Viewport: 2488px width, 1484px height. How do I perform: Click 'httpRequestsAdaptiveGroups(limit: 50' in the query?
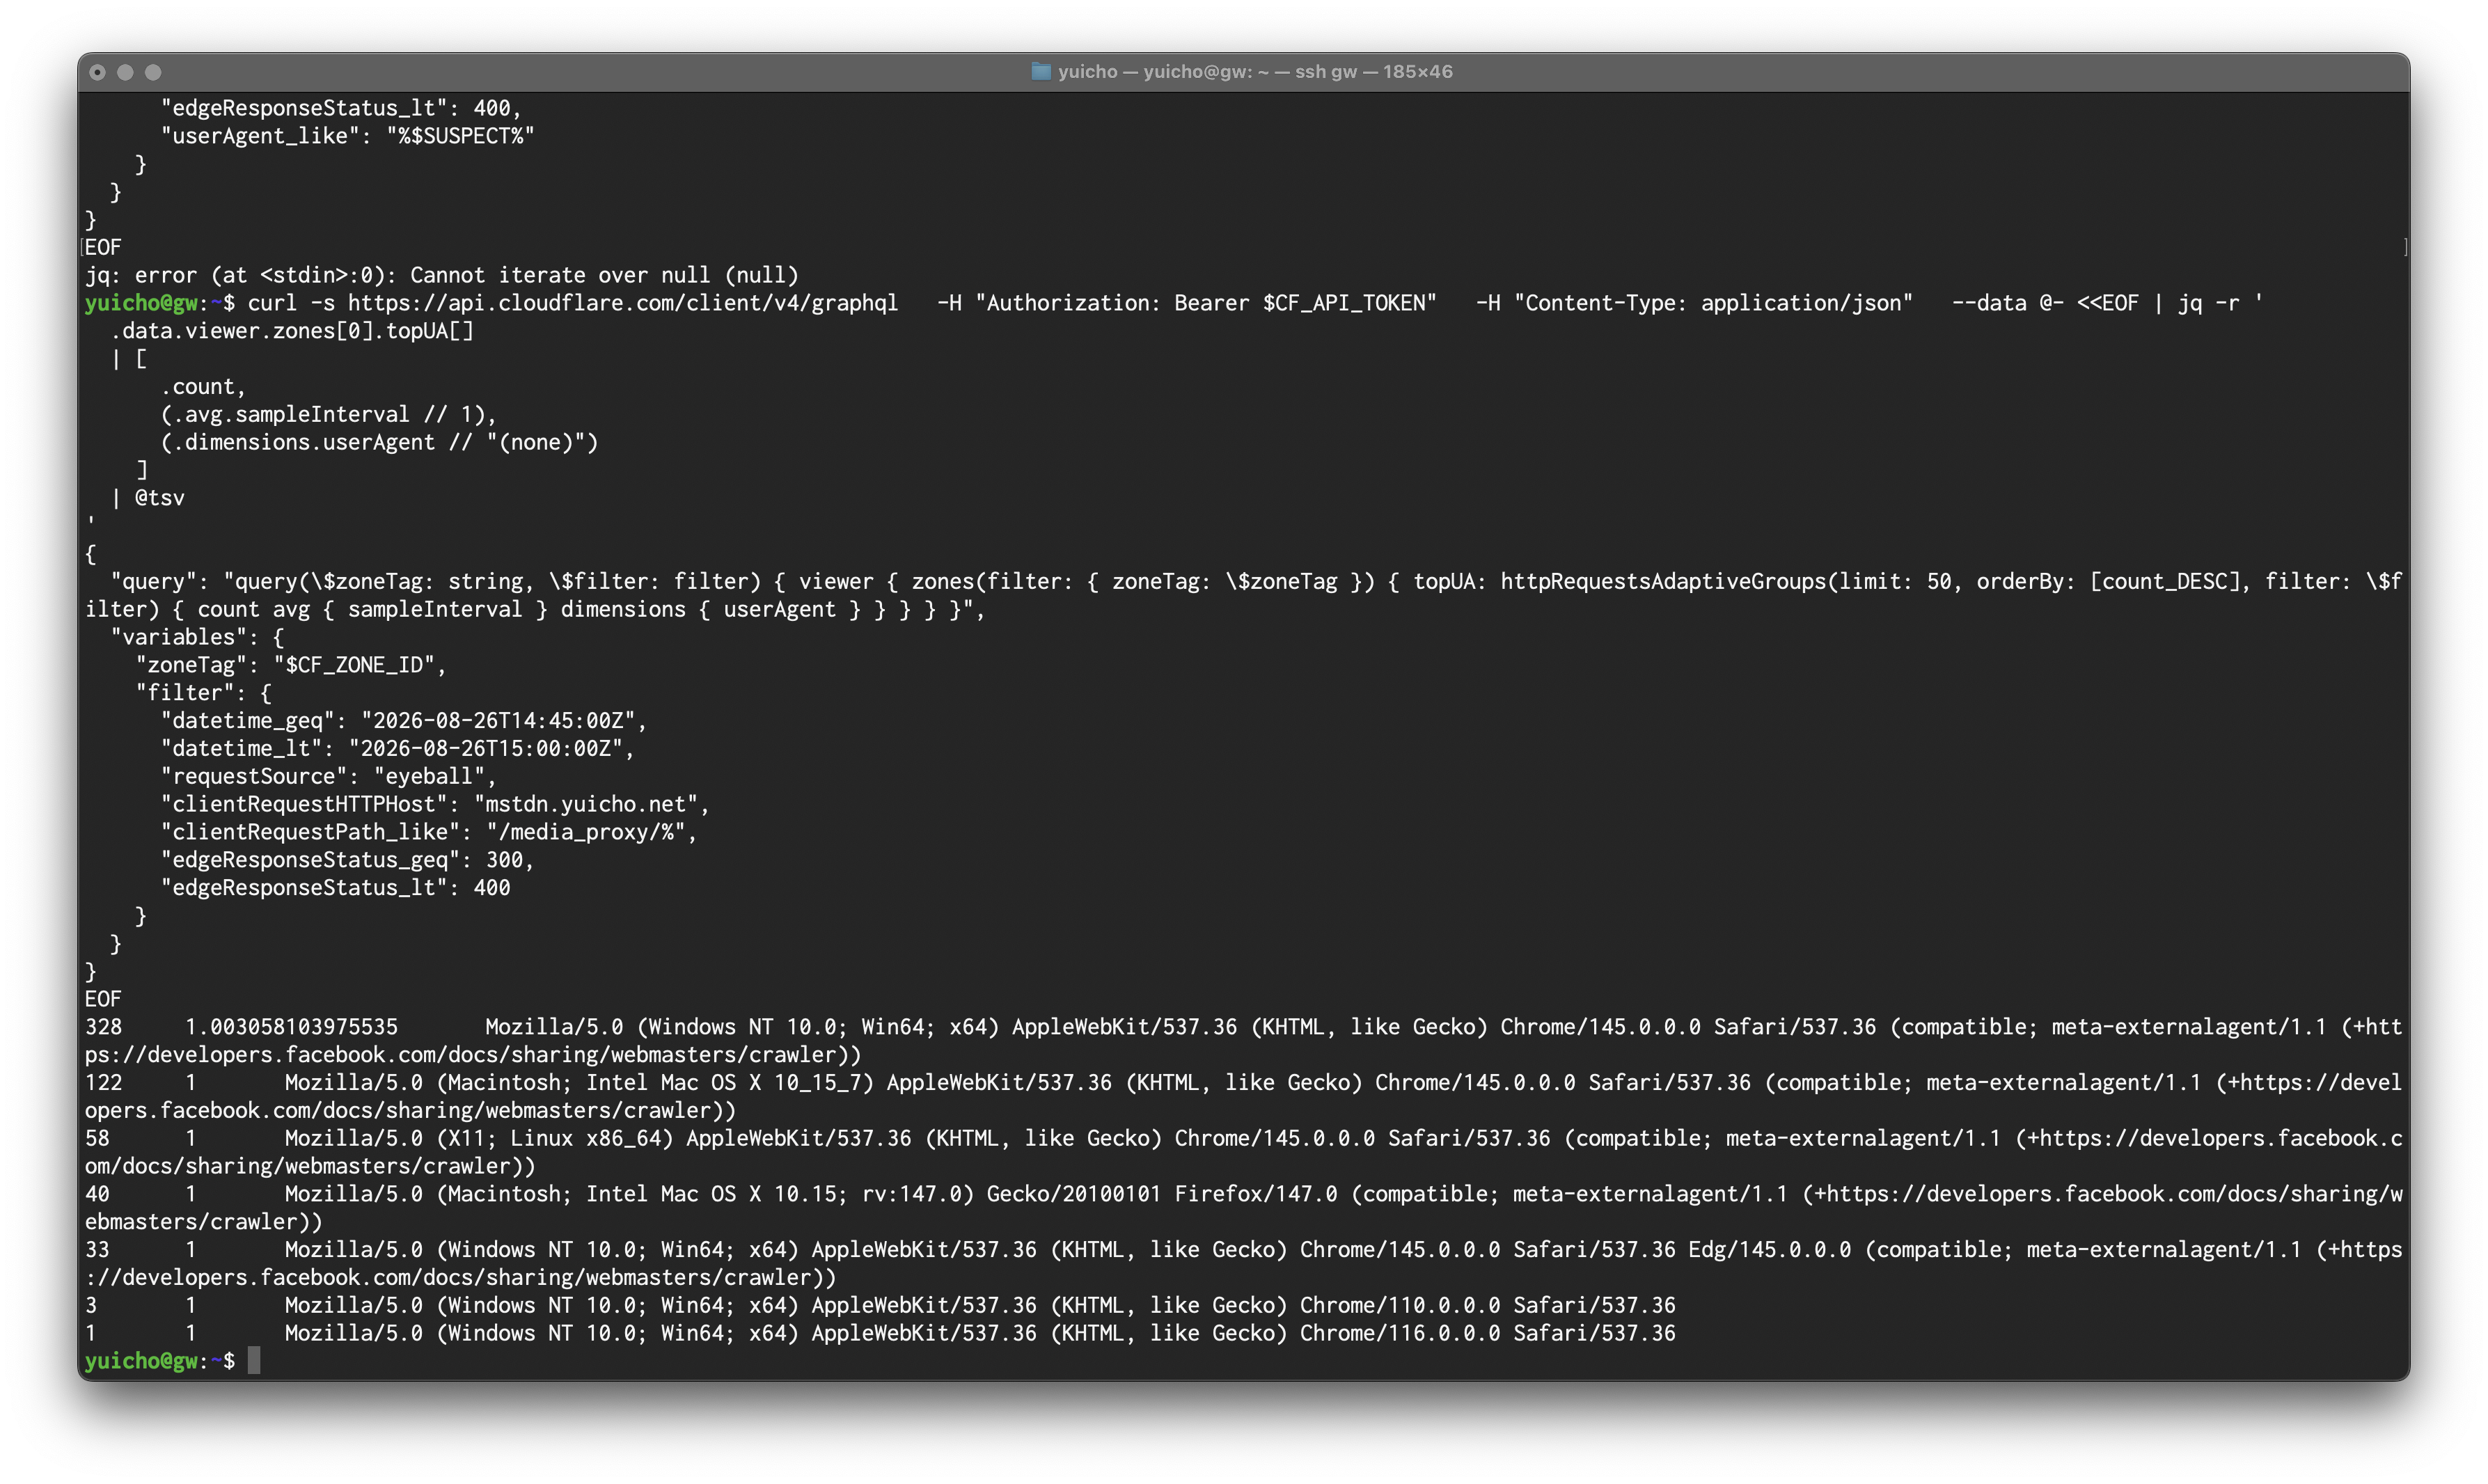click(1725, 582)
